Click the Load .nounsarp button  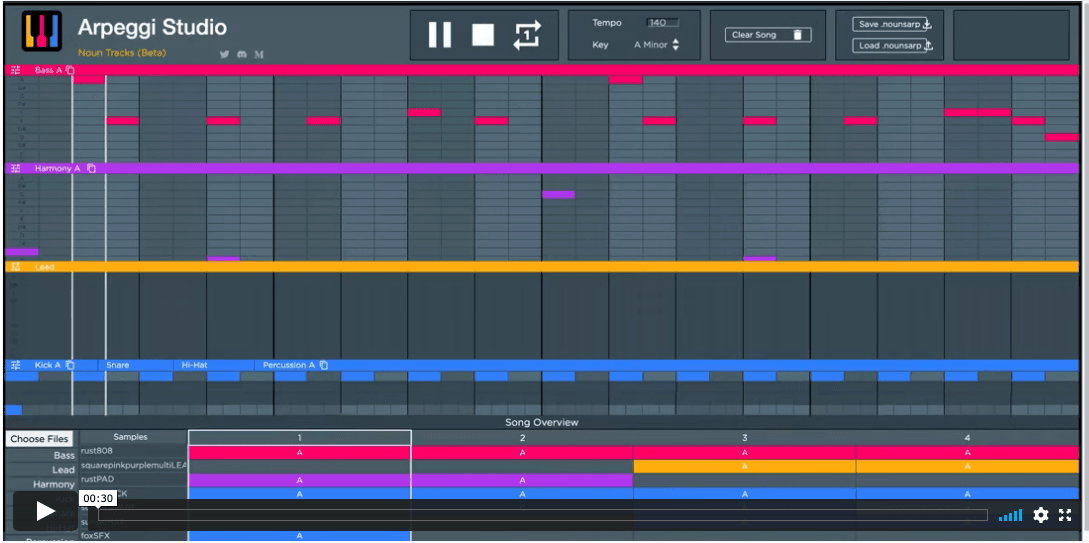(893, 46)
